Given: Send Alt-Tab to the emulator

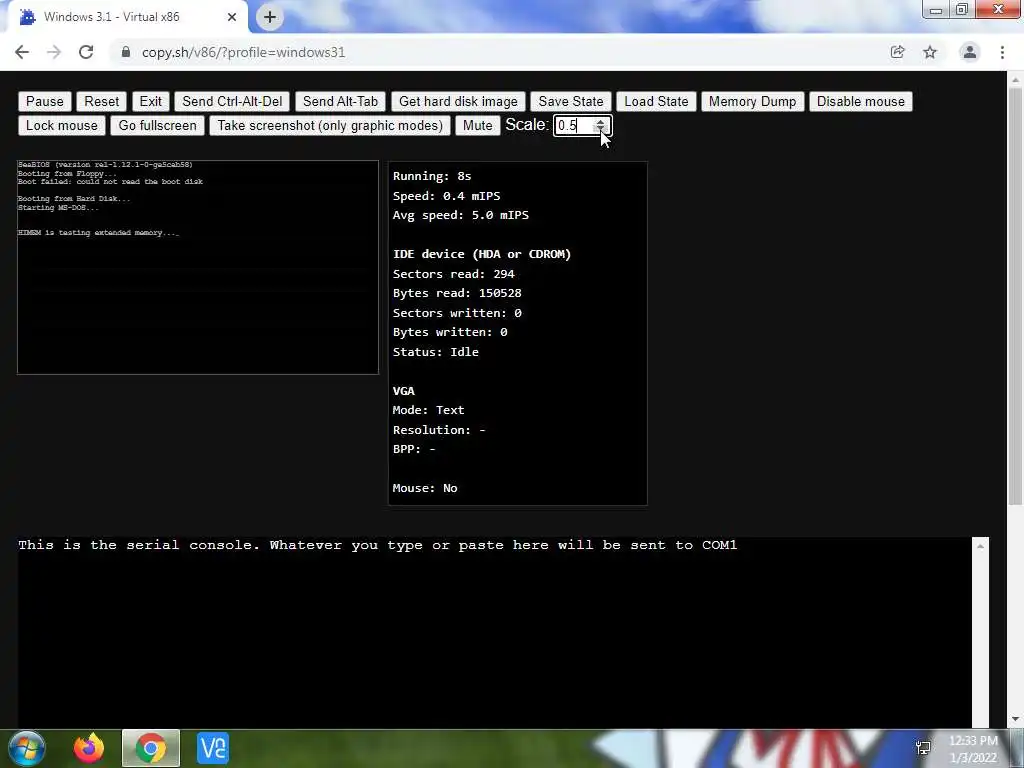Looking at the screenshot, I should click(x=340, y=101).
